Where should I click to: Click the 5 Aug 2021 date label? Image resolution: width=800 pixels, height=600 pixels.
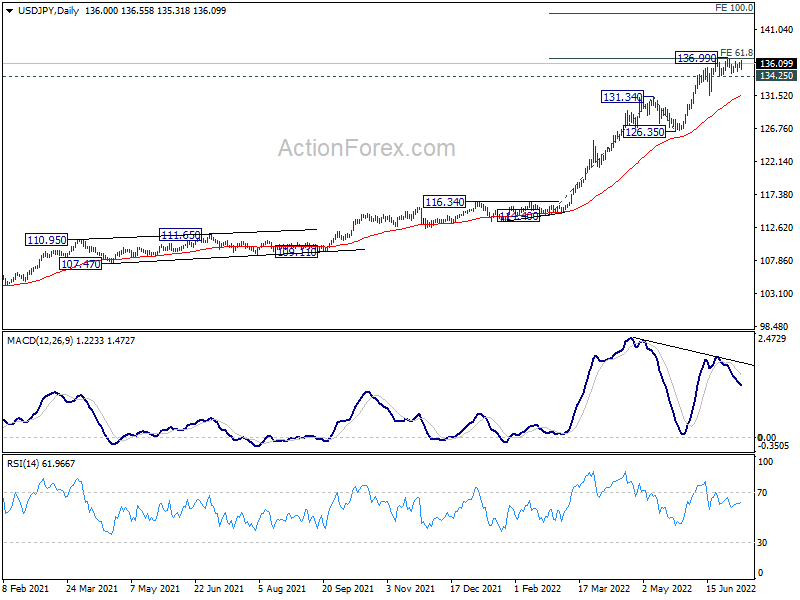[282, 588]
